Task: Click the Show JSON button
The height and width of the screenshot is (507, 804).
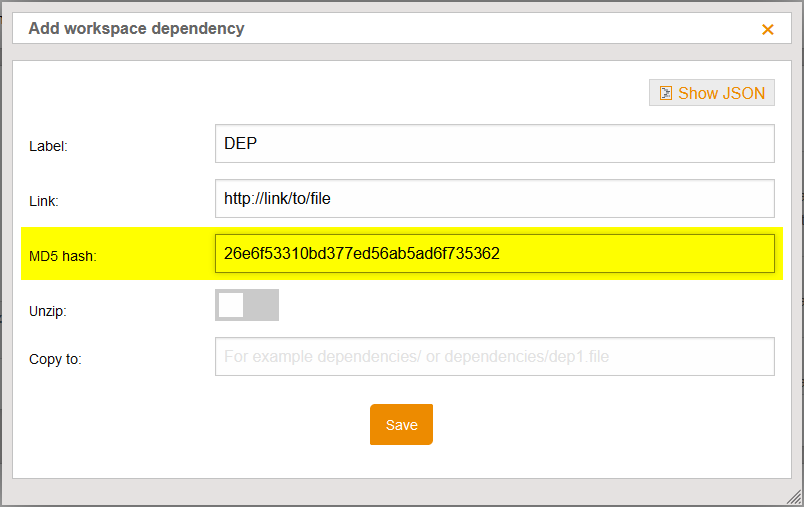Action: [x=712, y=93]
